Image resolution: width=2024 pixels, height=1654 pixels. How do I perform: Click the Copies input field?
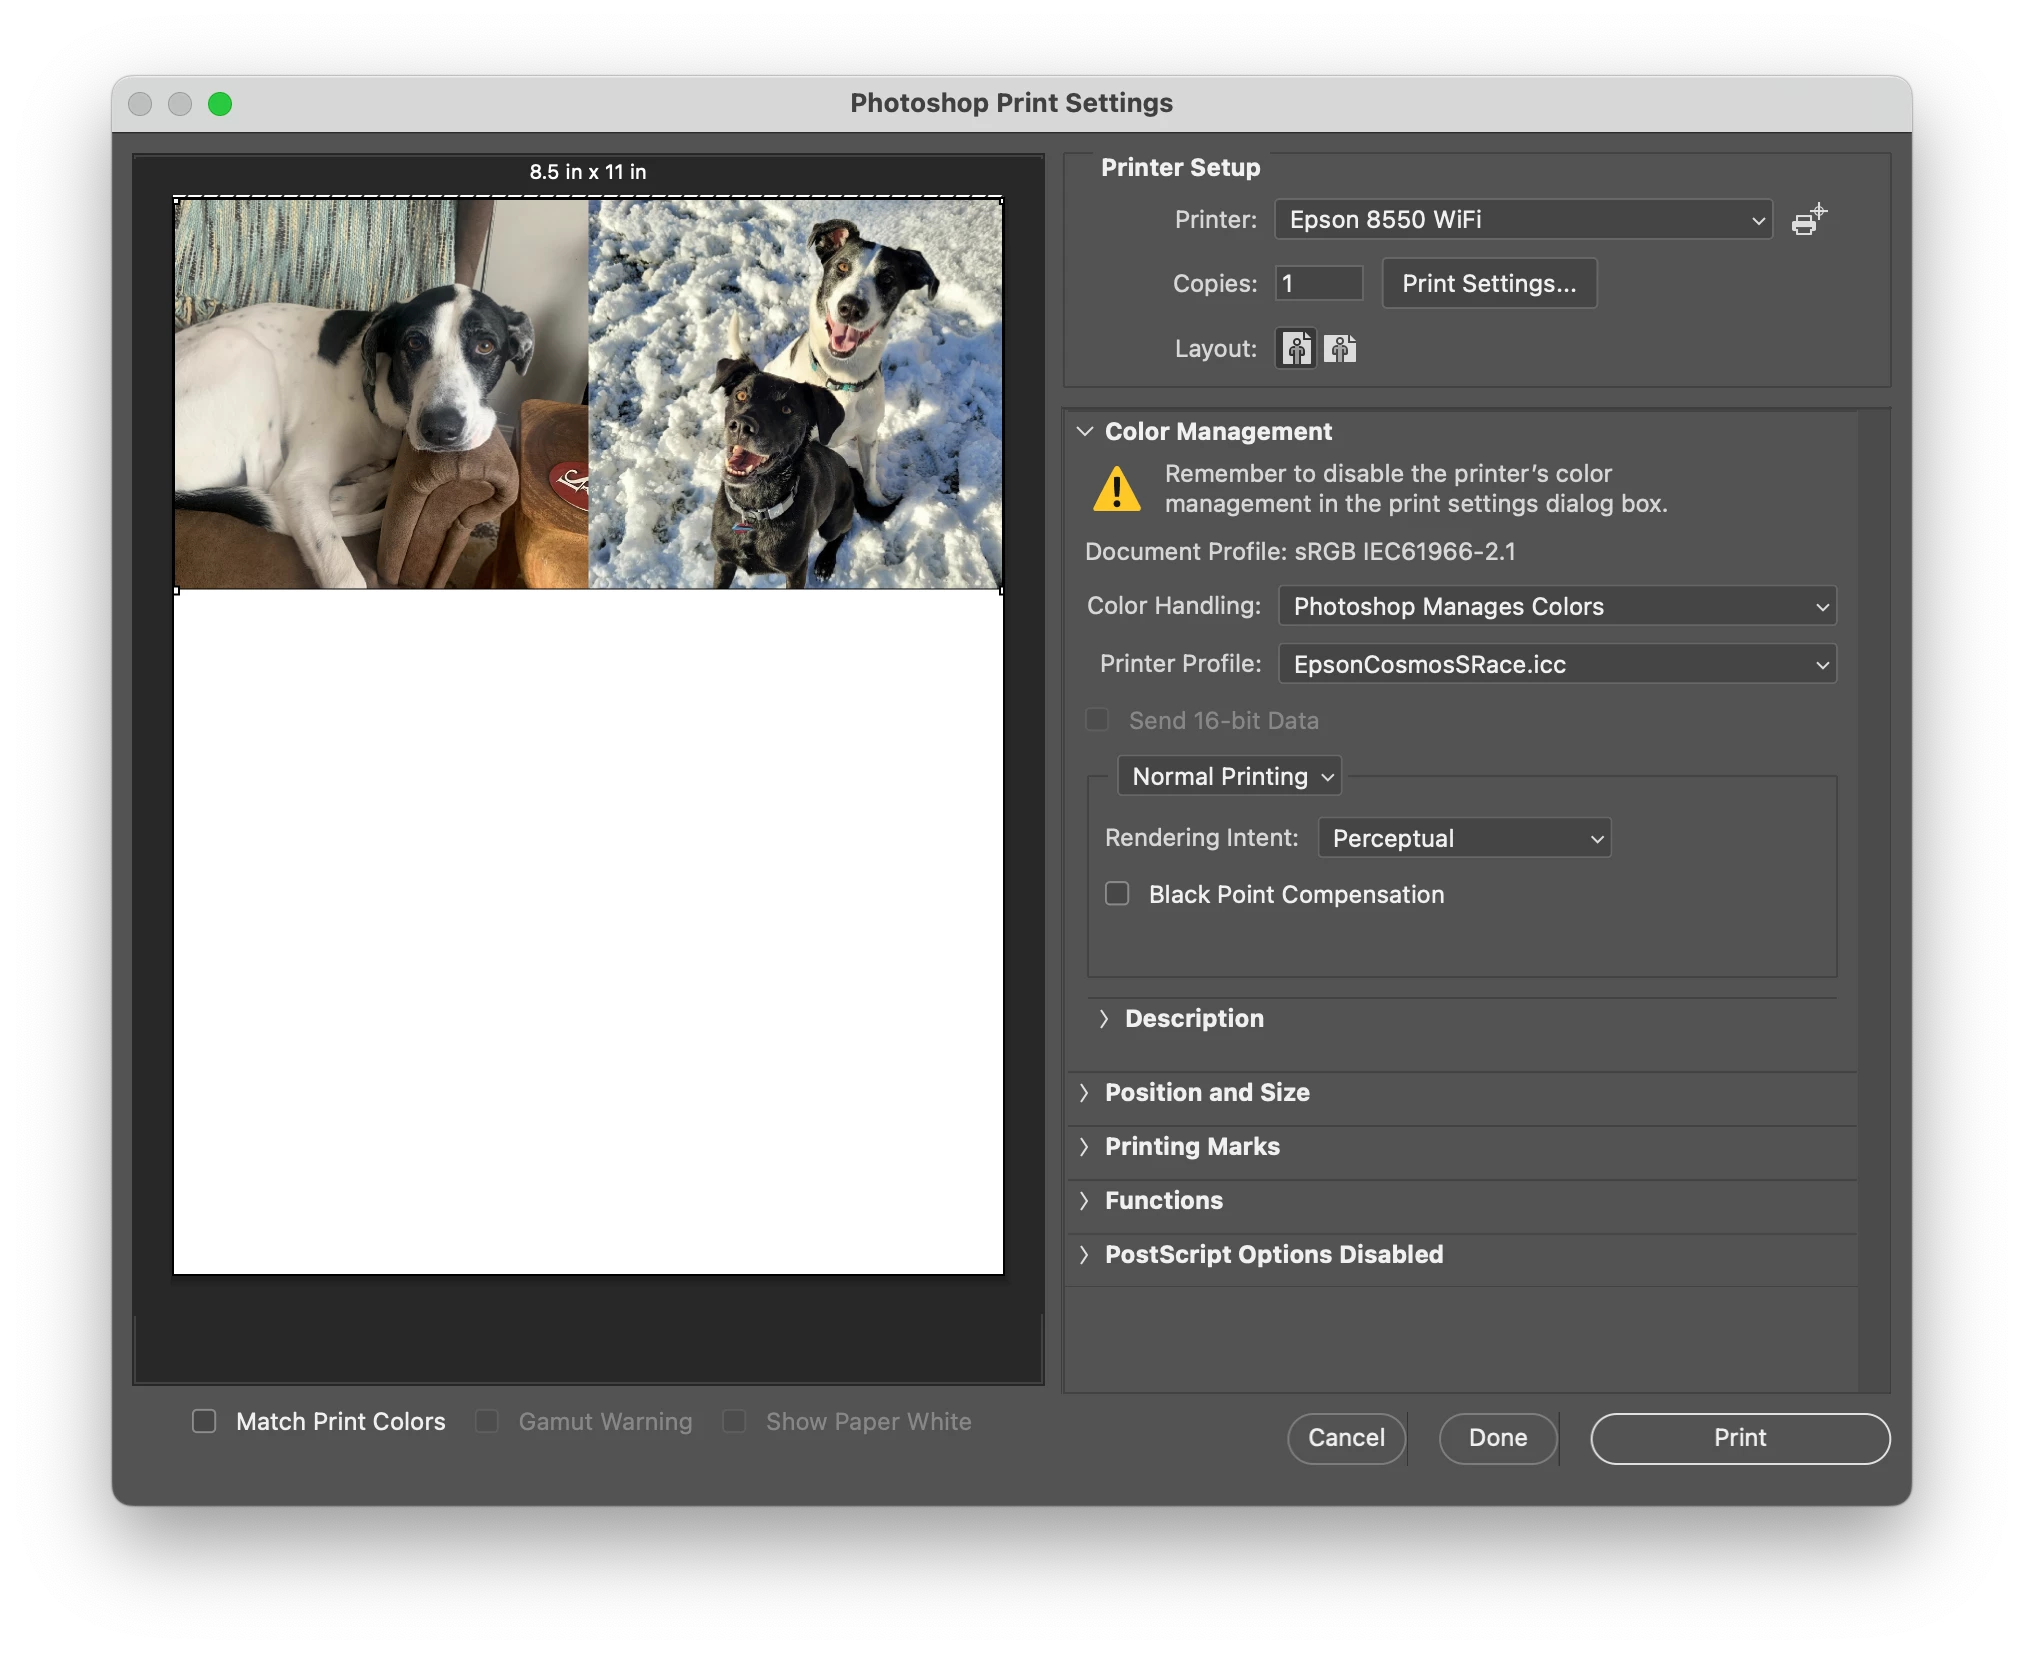(x=1319, y=284)
